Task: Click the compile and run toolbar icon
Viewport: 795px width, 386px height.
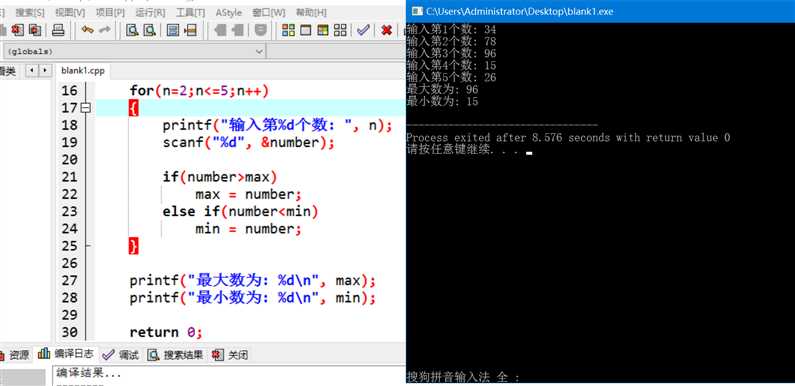Action: 323,30
